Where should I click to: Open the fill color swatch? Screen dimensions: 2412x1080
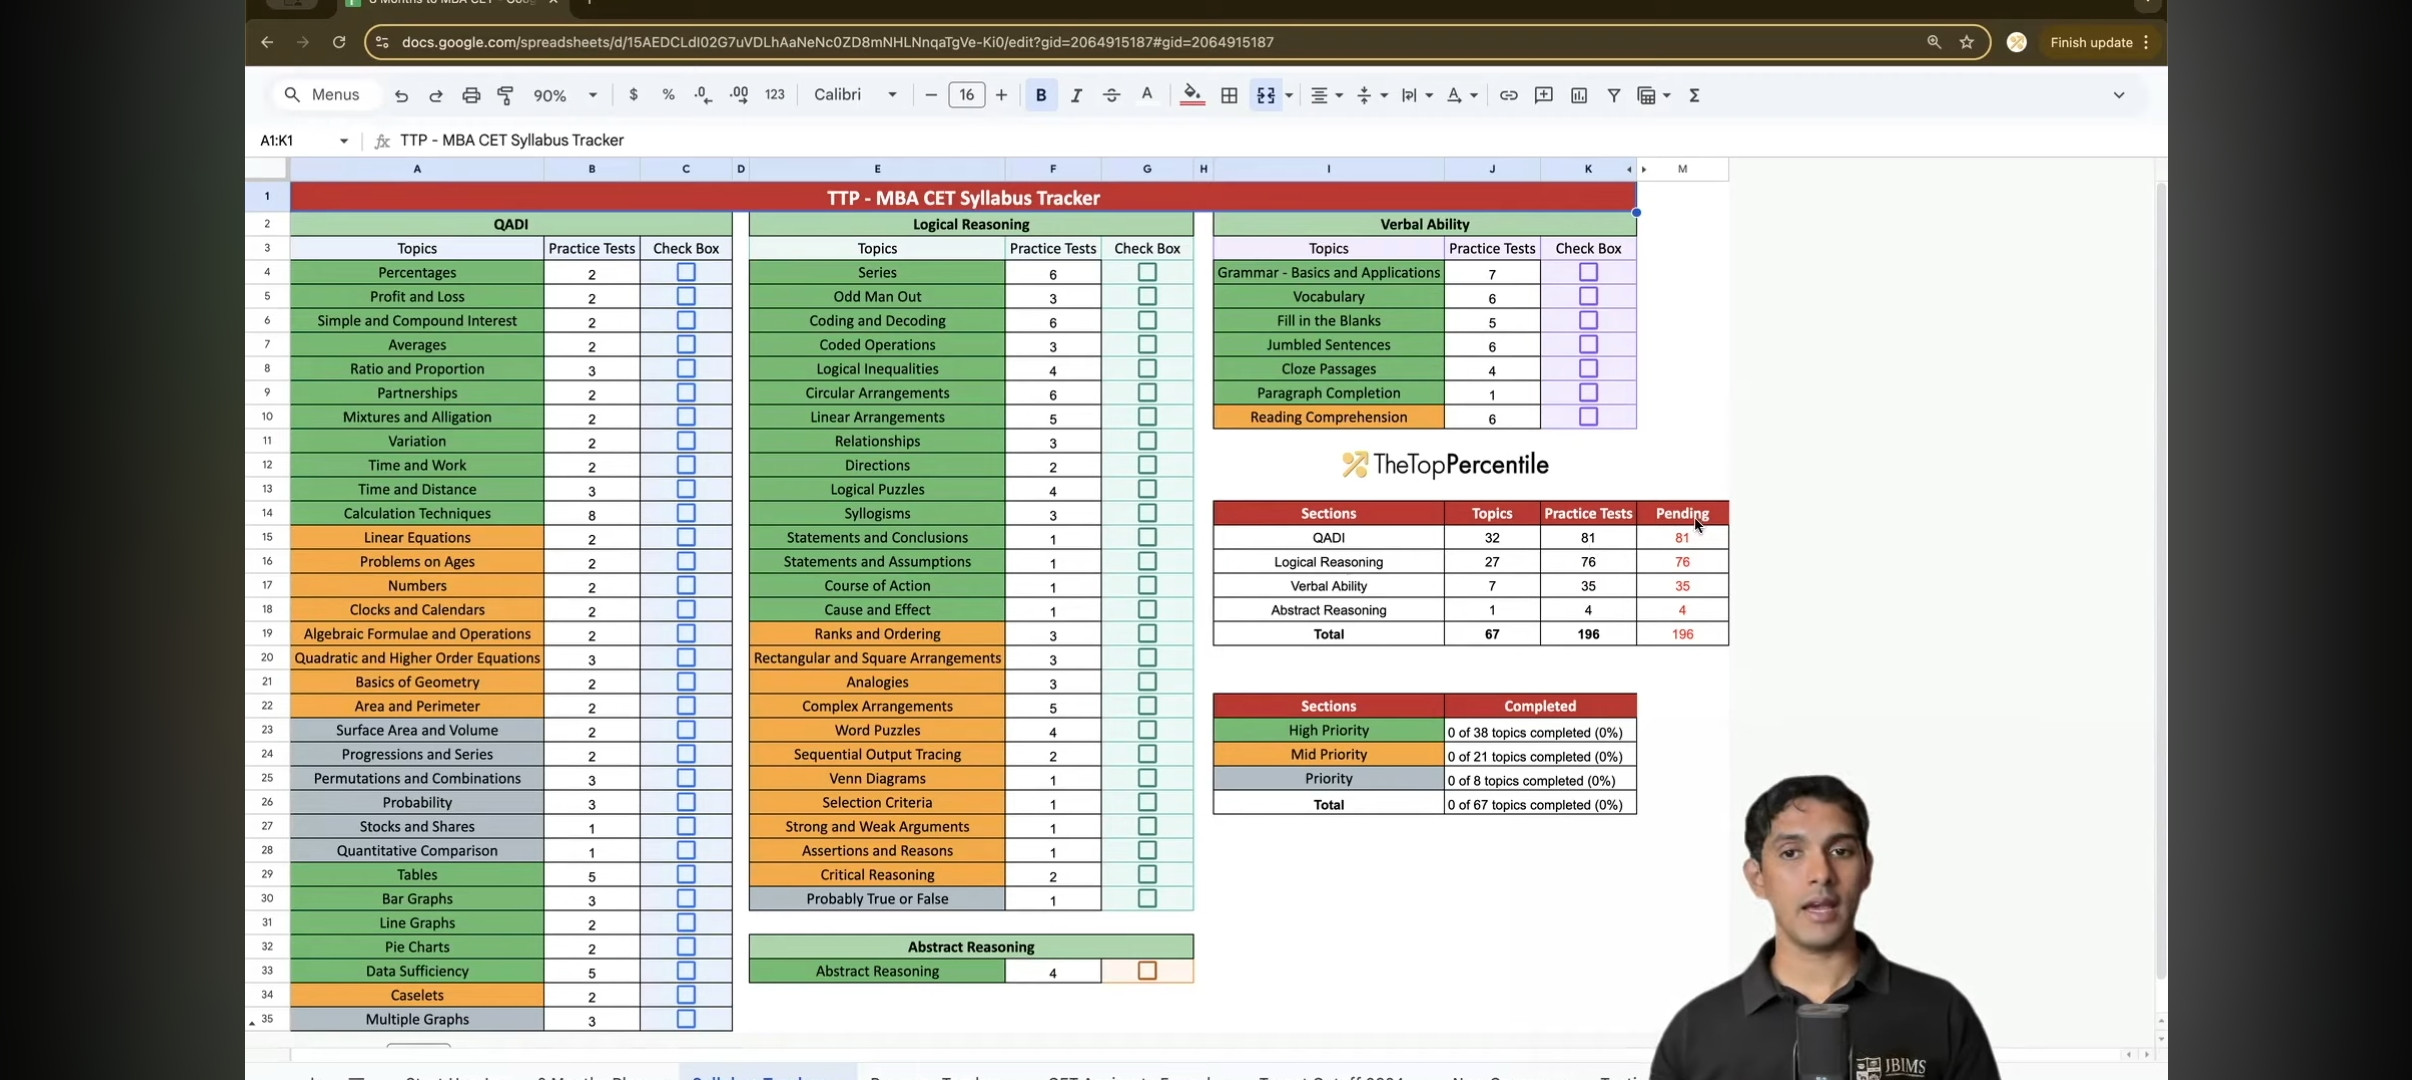pos(1192,95)
